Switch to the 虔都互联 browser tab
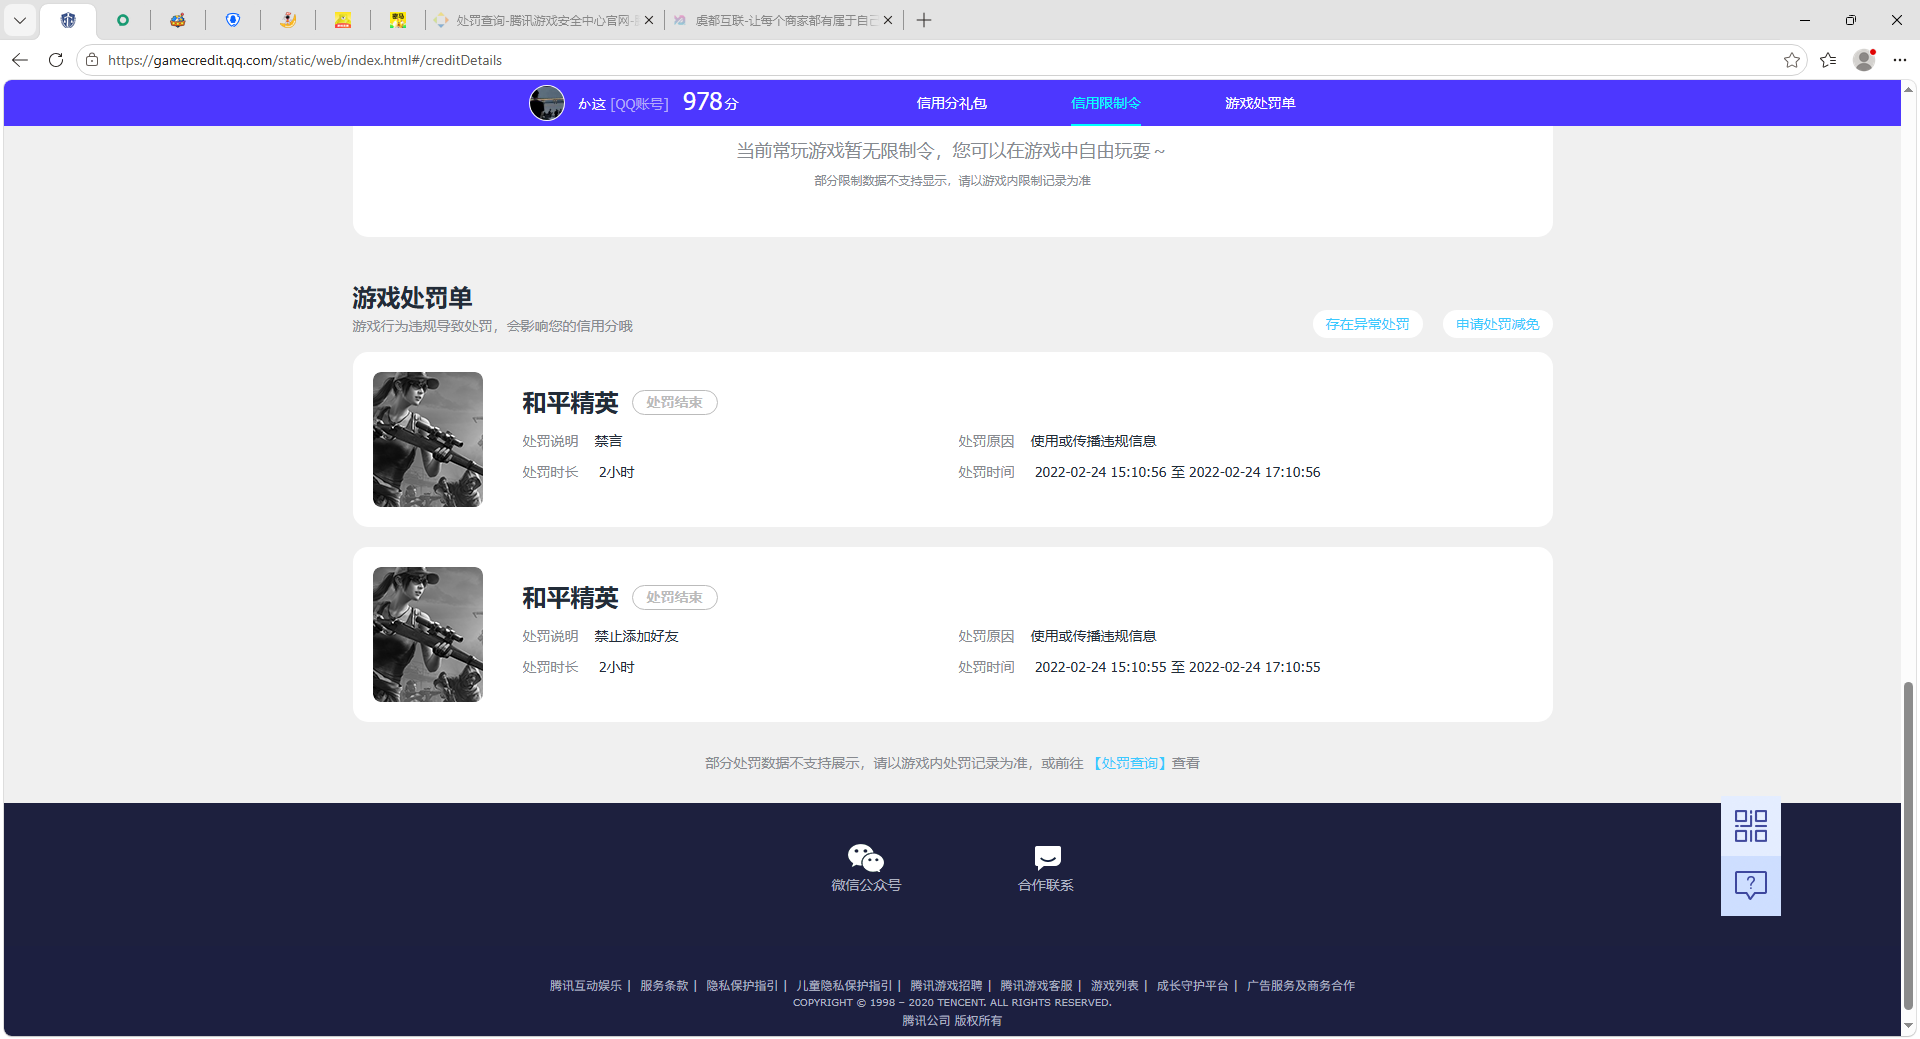 [x=784, y=20]
